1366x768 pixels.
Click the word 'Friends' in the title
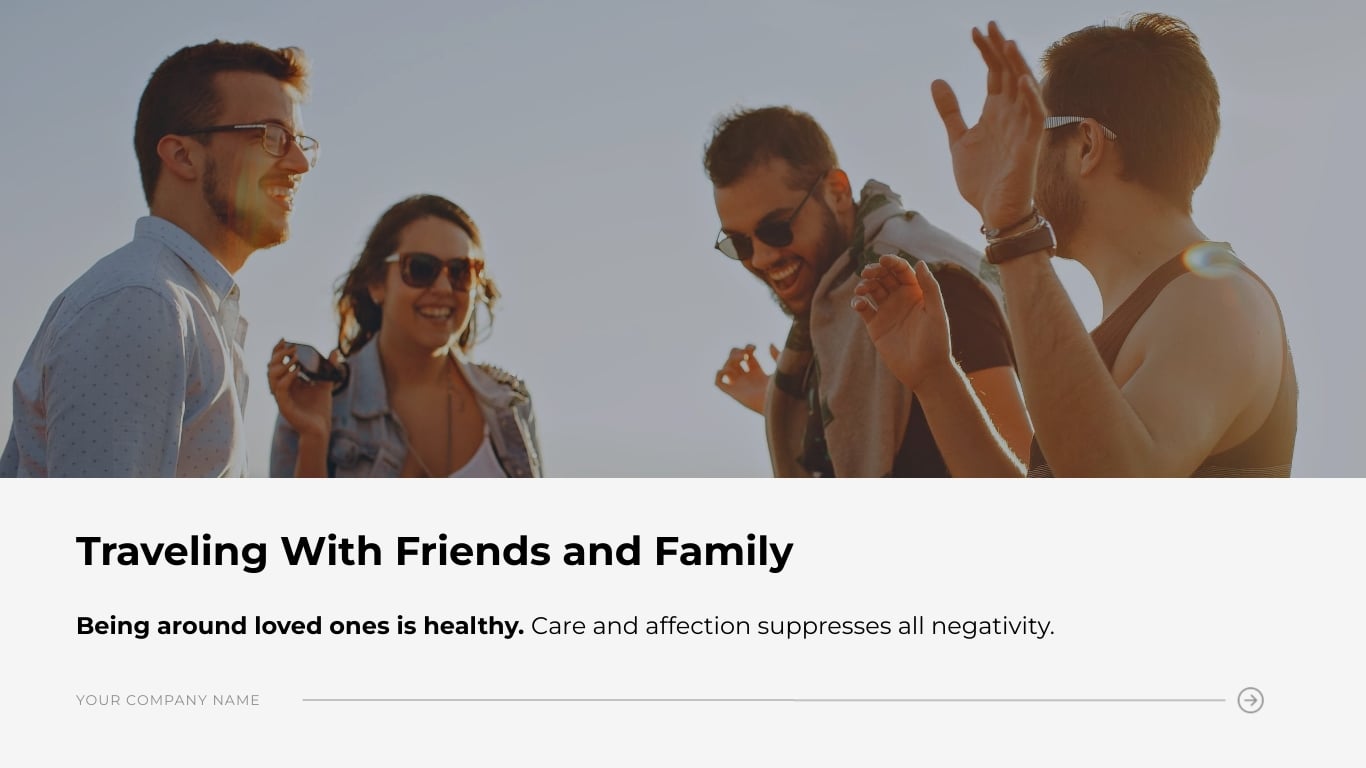(x=473, y=551)
